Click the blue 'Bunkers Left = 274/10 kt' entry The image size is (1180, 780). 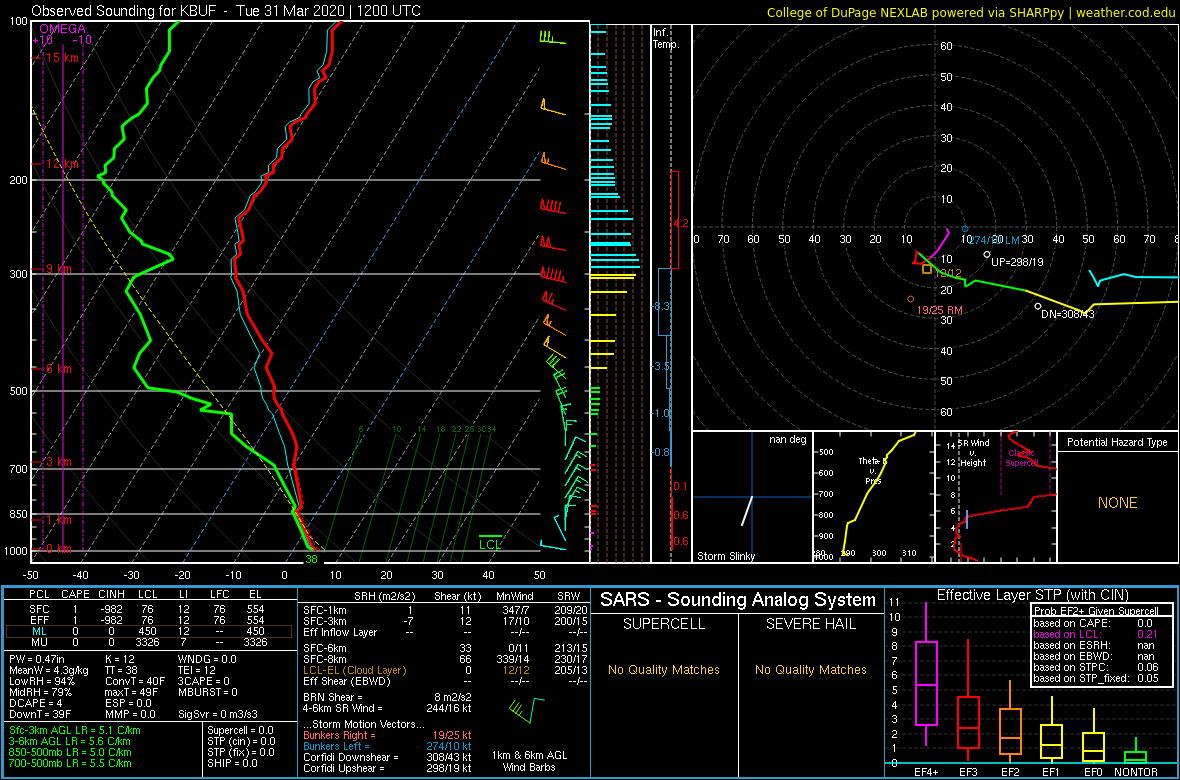[x=387, y=746]
